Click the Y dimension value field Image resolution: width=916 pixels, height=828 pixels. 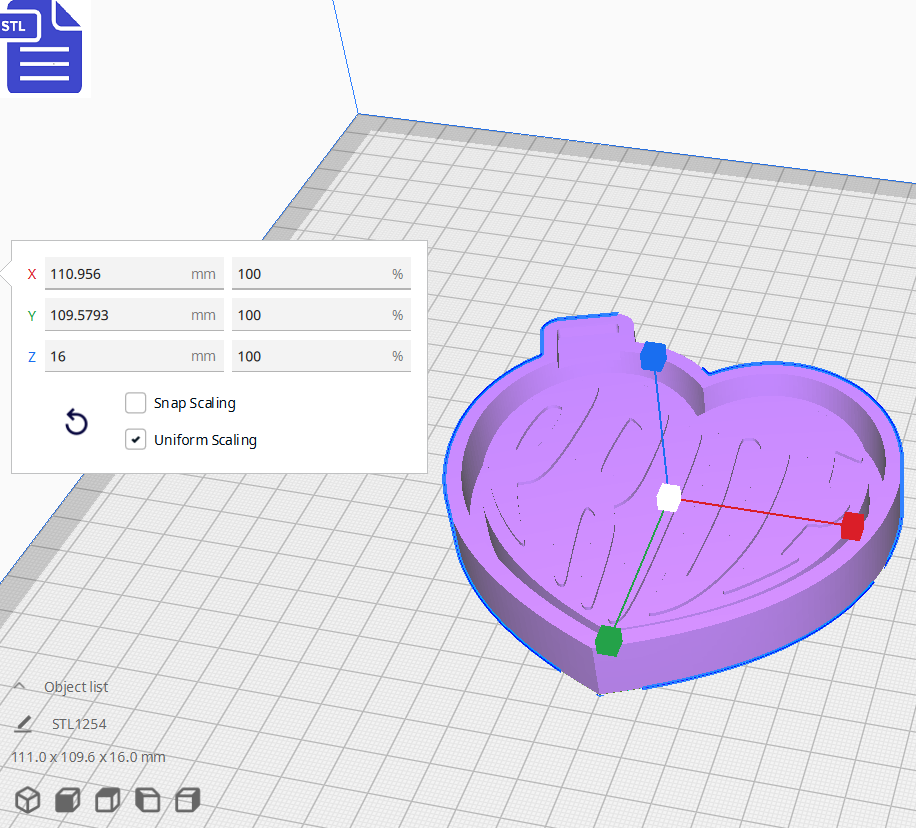point(134,314)
